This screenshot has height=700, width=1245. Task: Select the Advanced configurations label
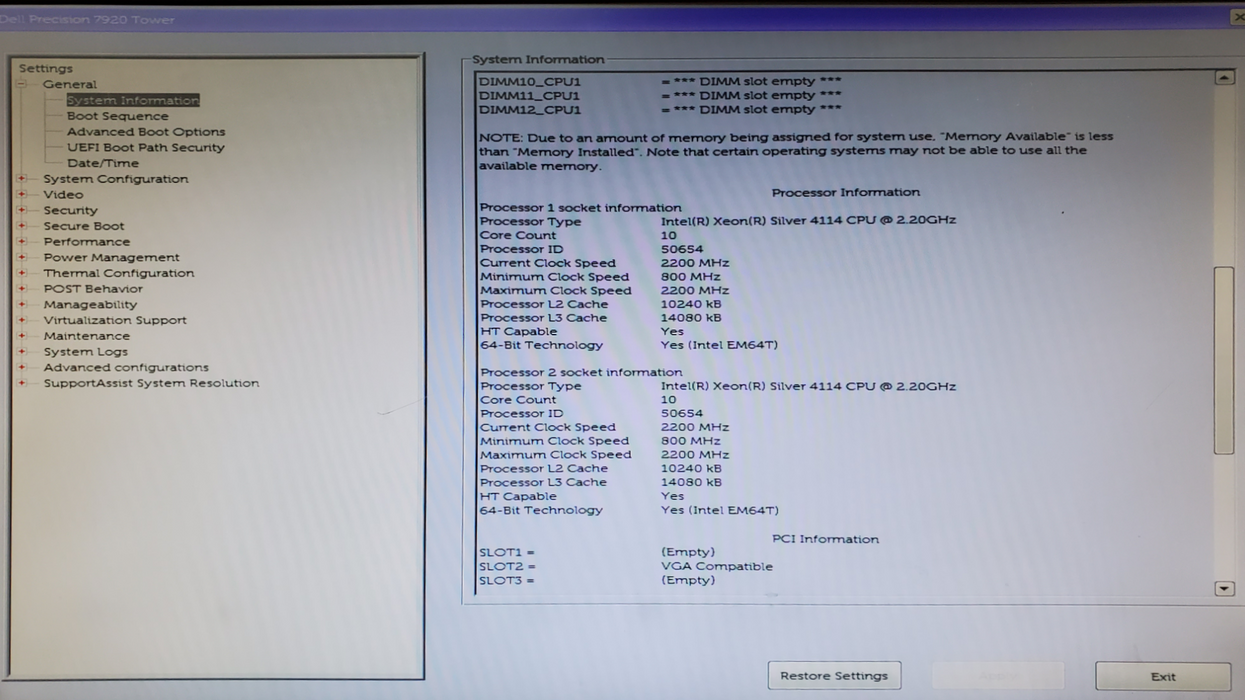tap(126, 367)
